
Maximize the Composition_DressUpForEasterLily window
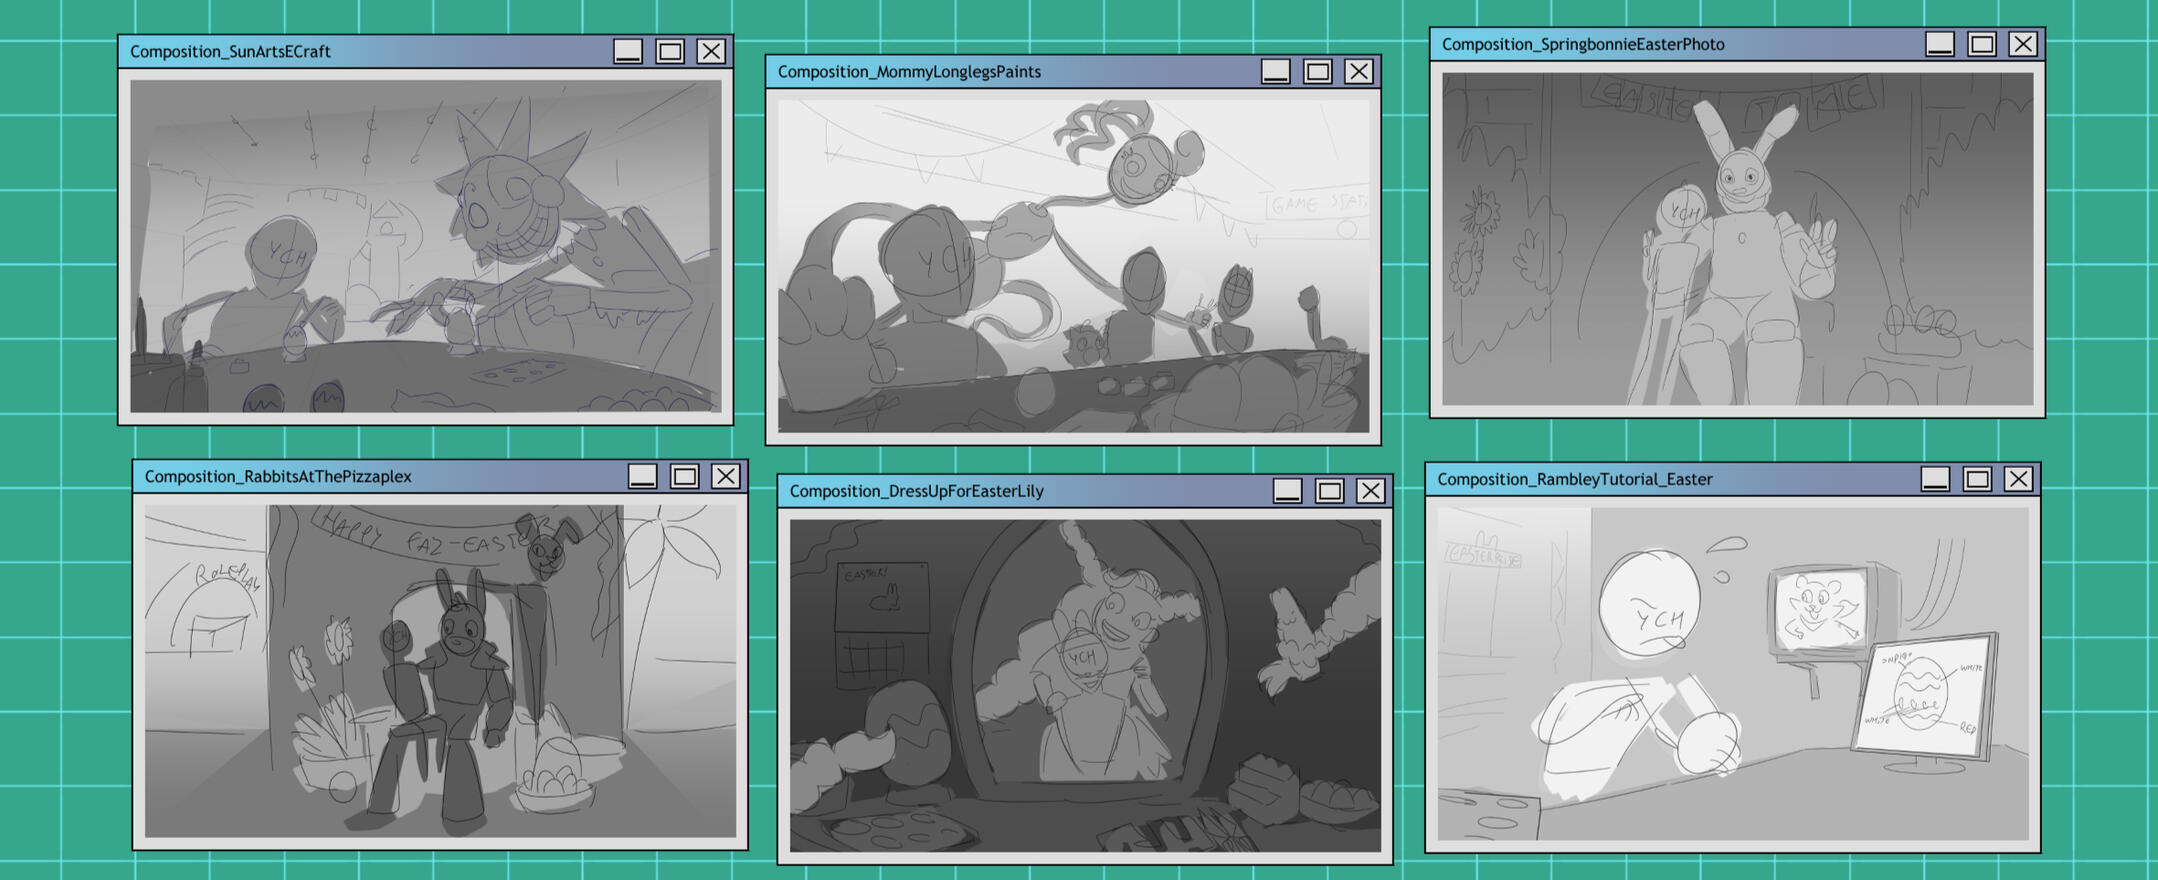1329,490
